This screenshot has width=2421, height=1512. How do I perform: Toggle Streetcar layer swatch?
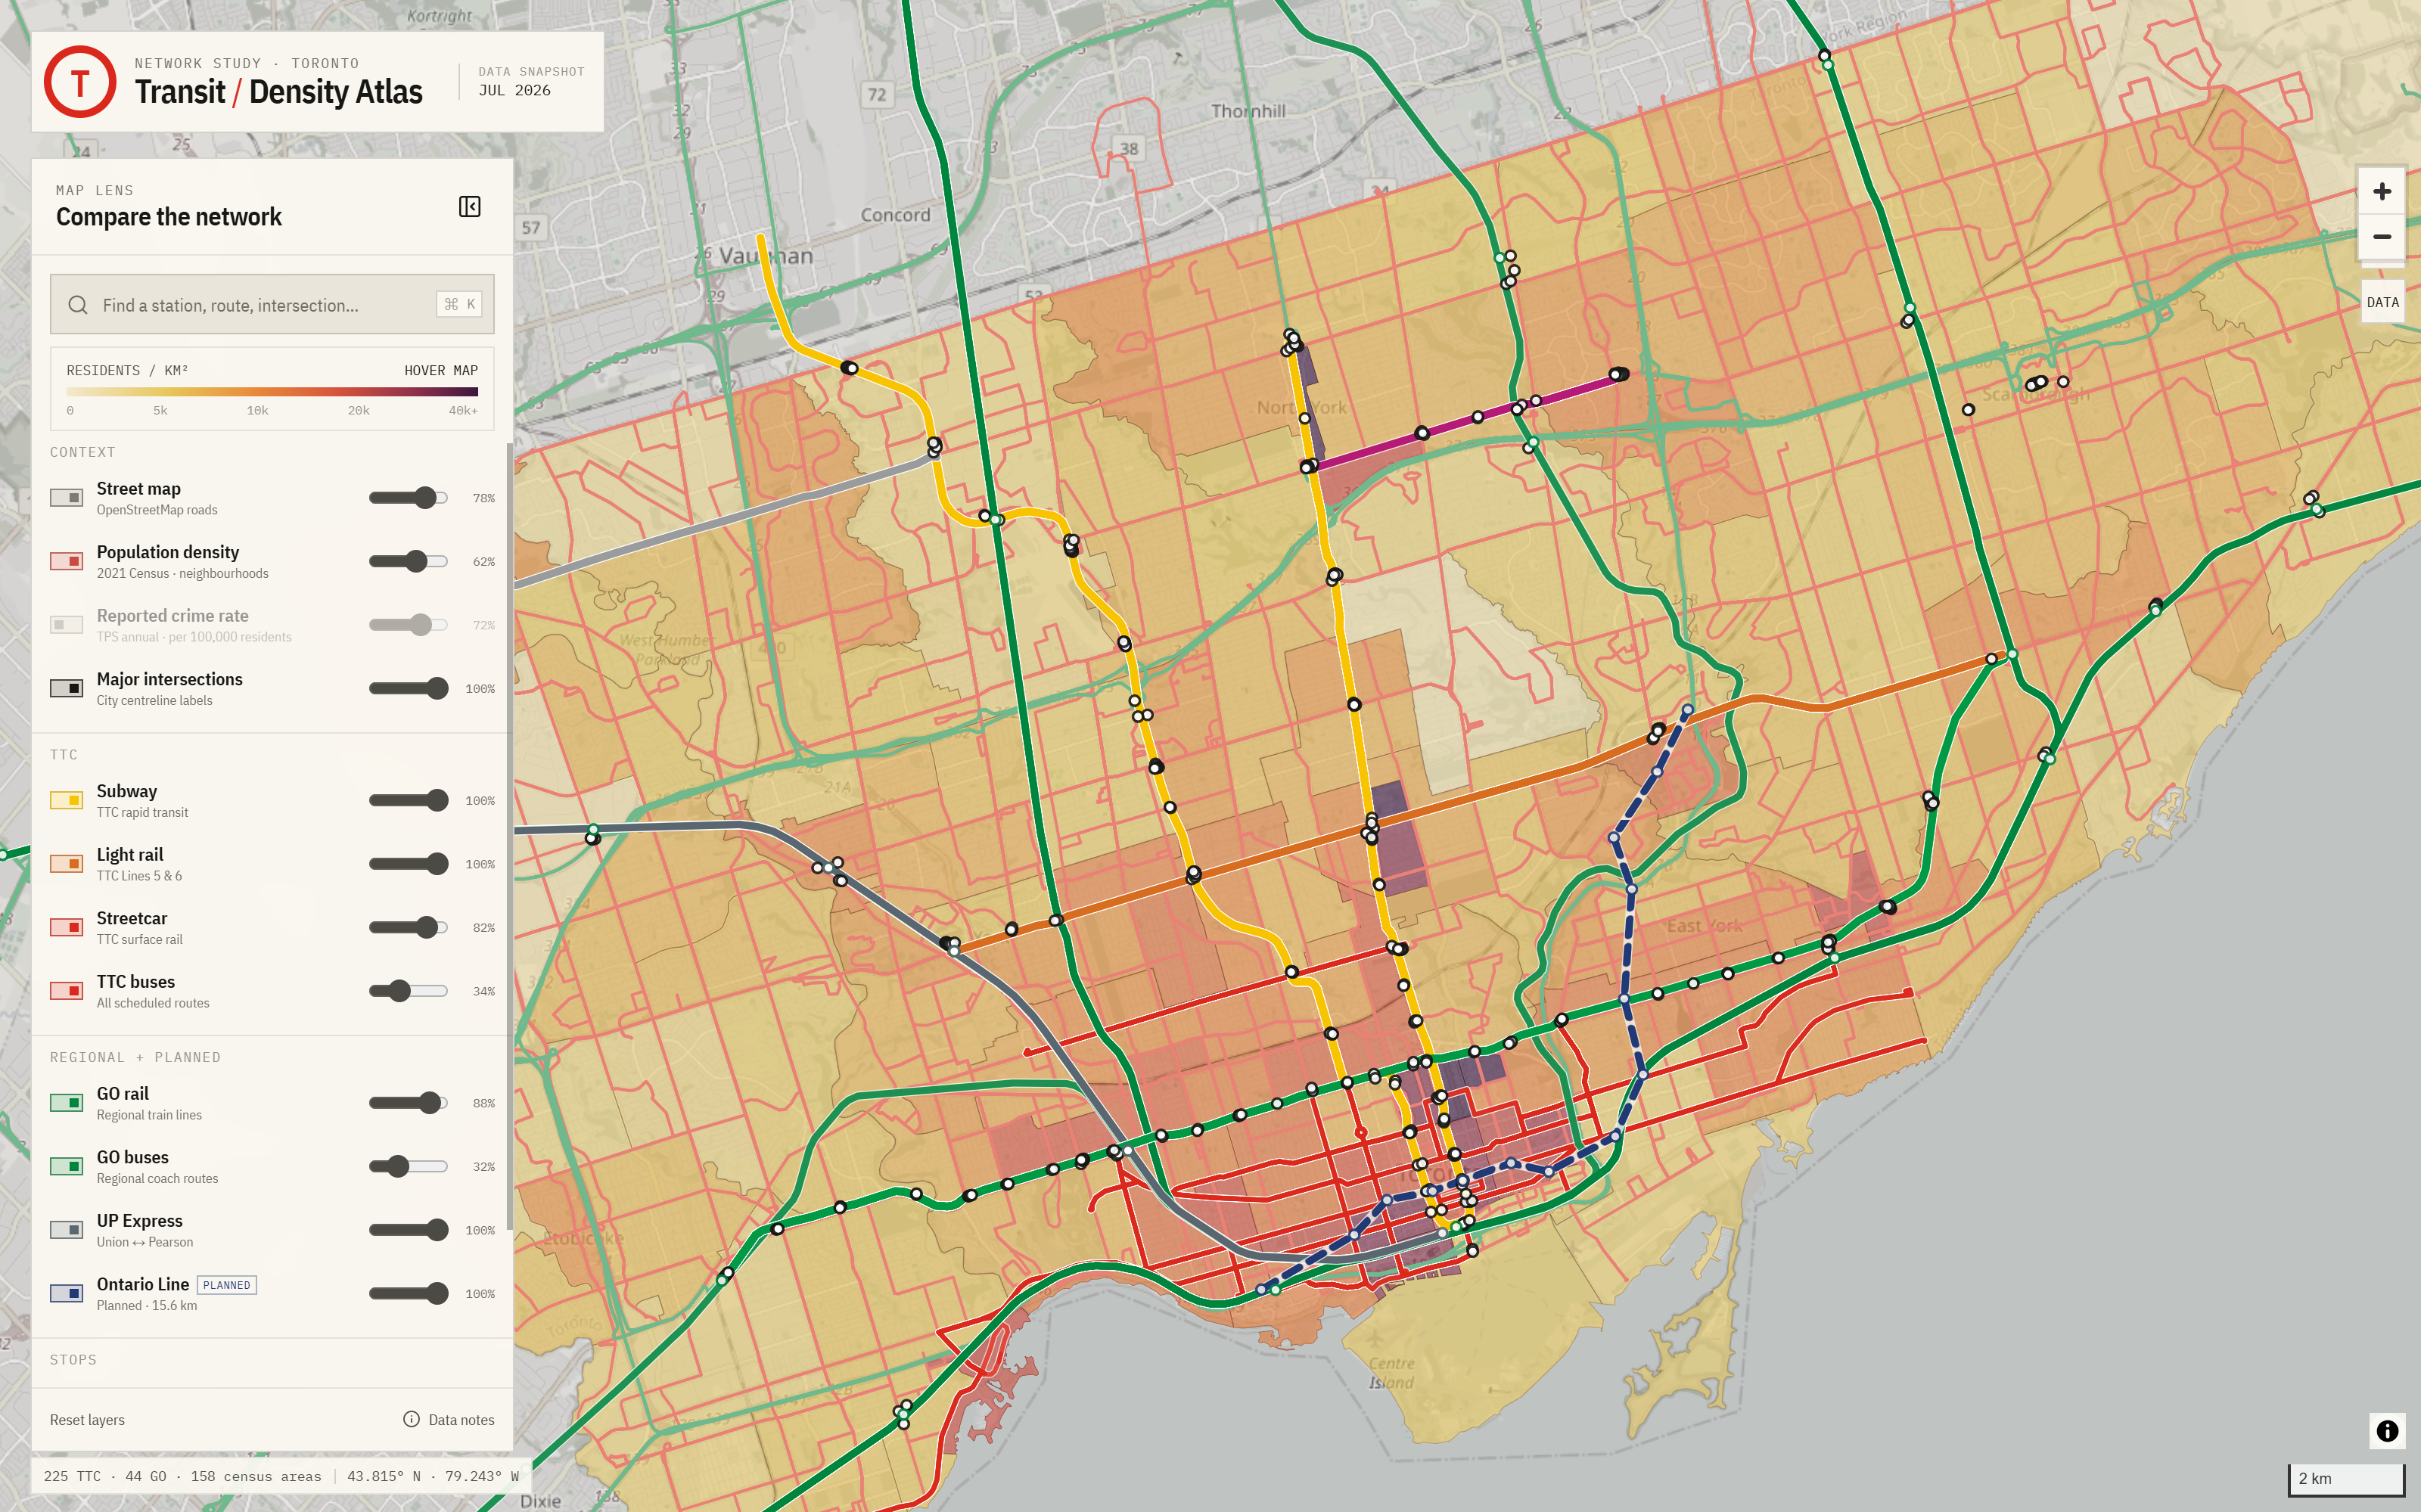[67, 927]
